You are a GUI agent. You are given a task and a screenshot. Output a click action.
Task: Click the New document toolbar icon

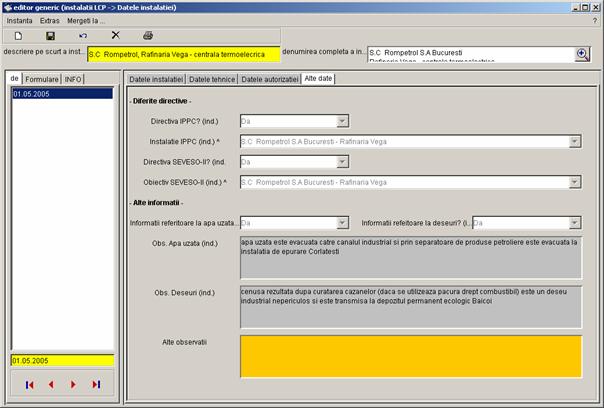(x=18, y=36)
